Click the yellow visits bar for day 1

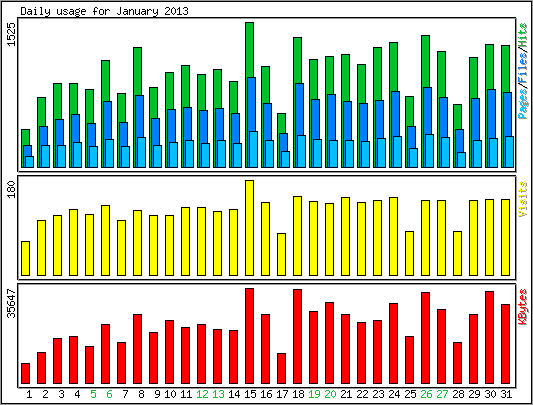(x=25, y=258)
